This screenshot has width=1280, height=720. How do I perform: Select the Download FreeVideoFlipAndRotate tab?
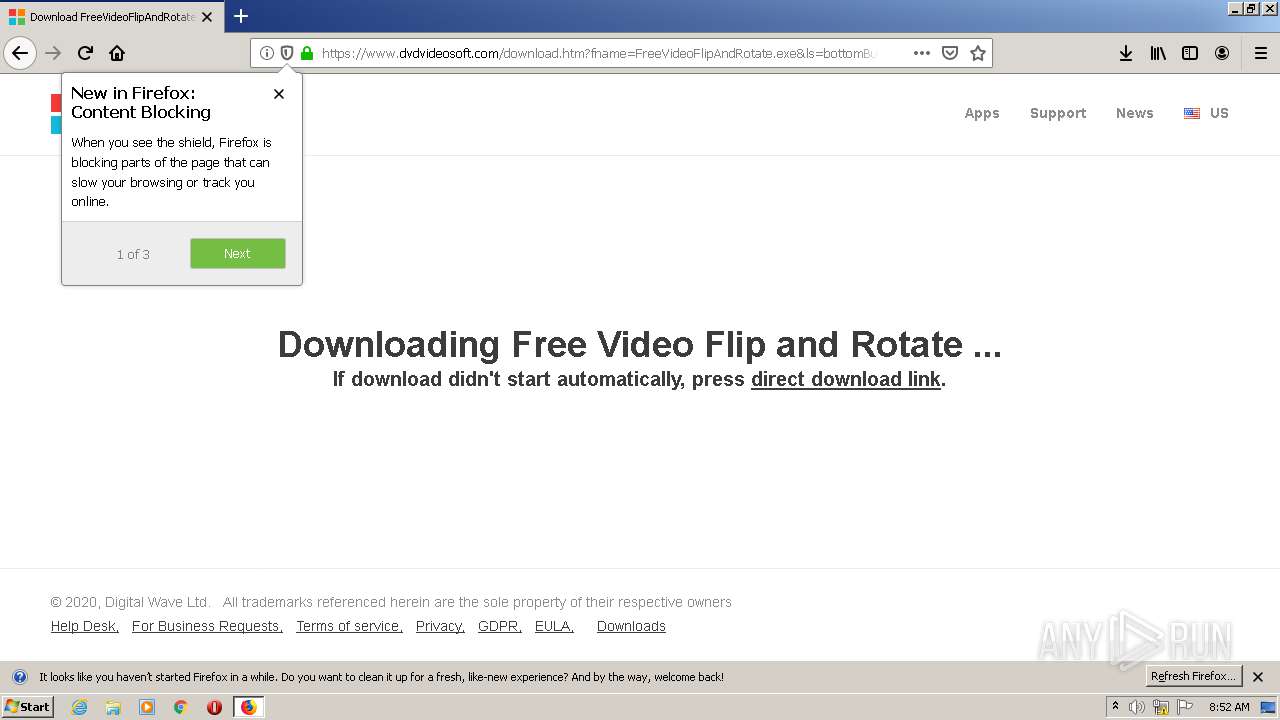[110, 17]
